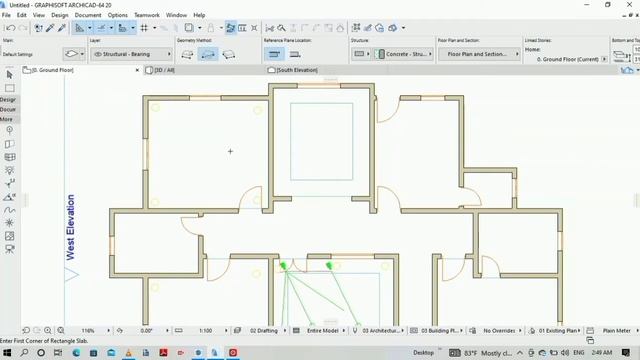Click the location pin tool in toolbox
640x360 pixels.
[9, 130]
